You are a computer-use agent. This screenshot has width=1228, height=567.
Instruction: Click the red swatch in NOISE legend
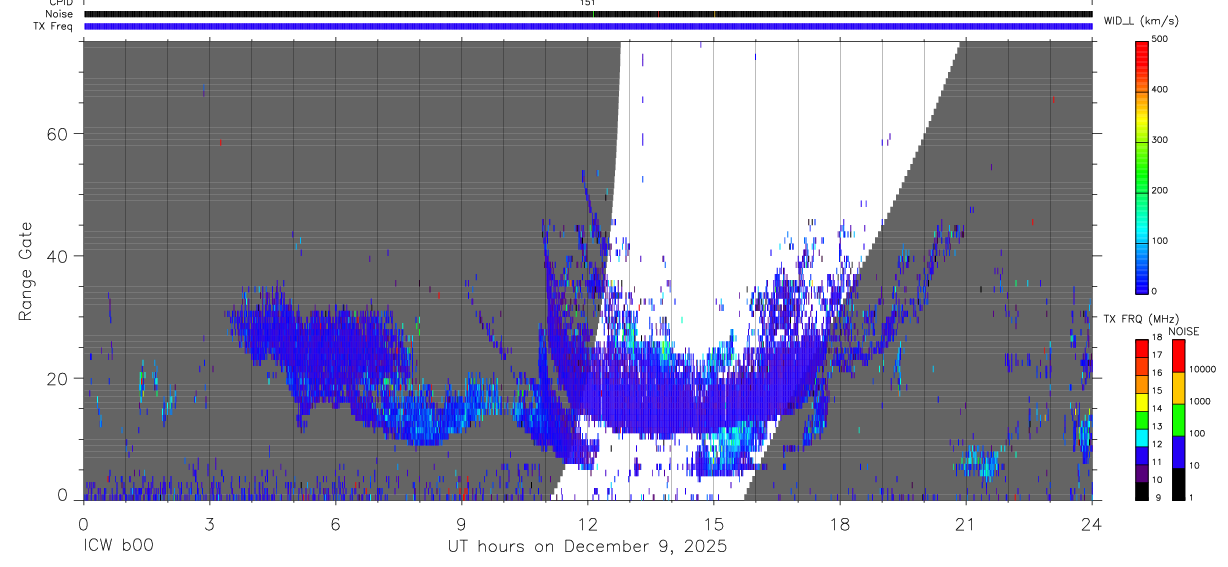point(1178,355)
